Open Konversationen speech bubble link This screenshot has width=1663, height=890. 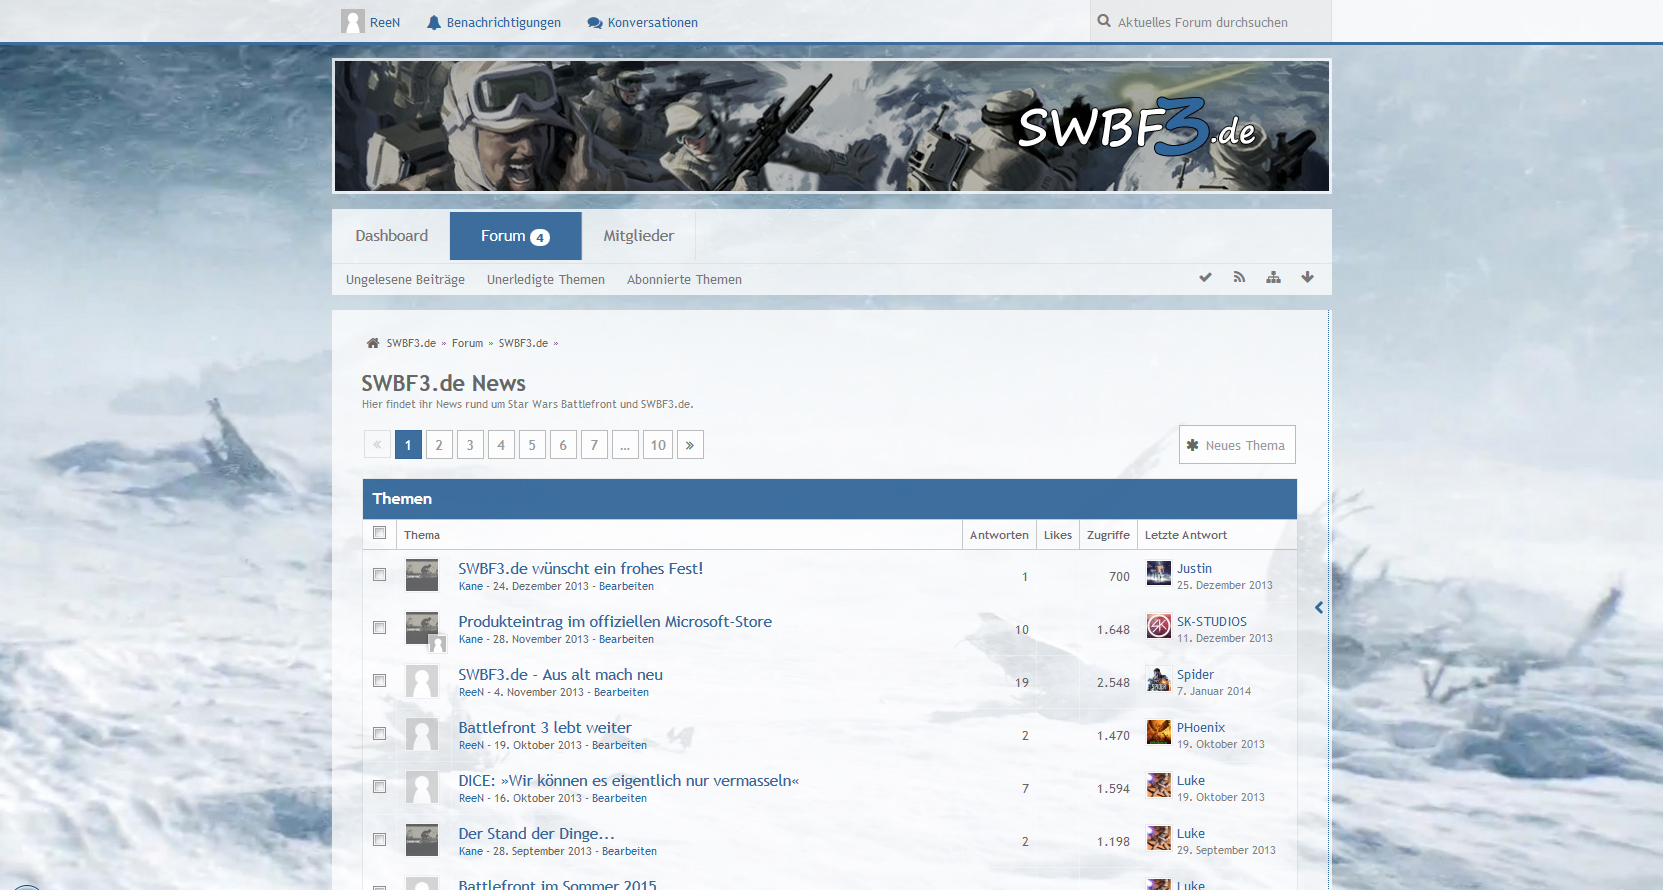click(x=643, y=22)
